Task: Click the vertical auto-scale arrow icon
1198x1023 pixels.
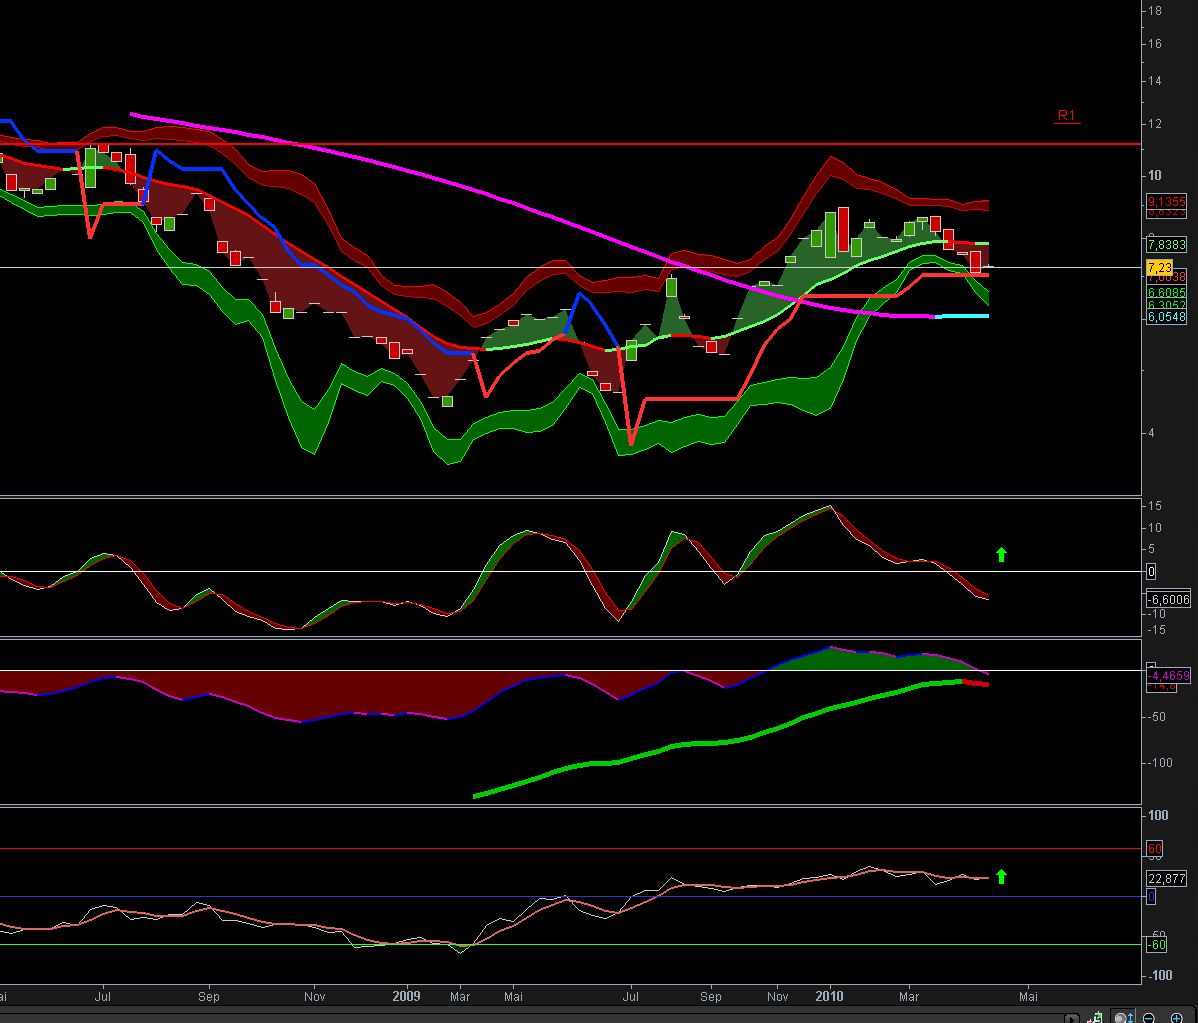Action: [1124, 1018]
